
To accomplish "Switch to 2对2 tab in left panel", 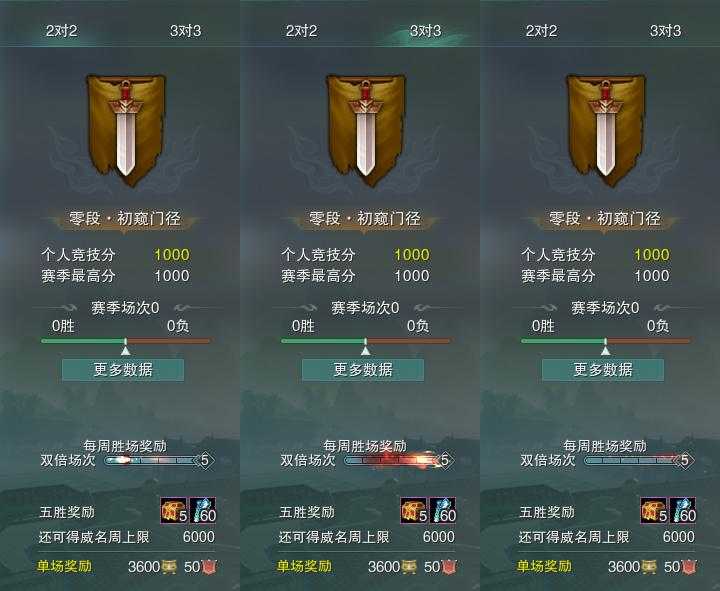I will point(61,31).
